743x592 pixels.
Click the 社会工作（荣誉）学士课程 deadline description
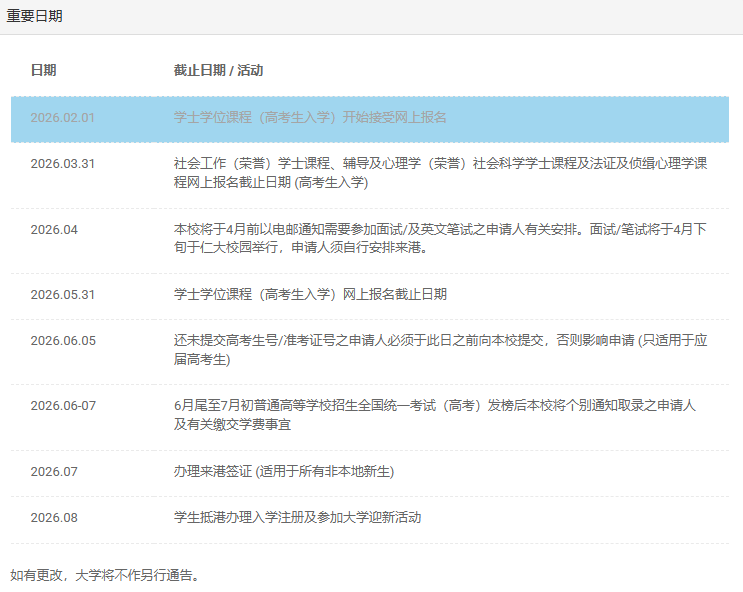tap(440, 173)
